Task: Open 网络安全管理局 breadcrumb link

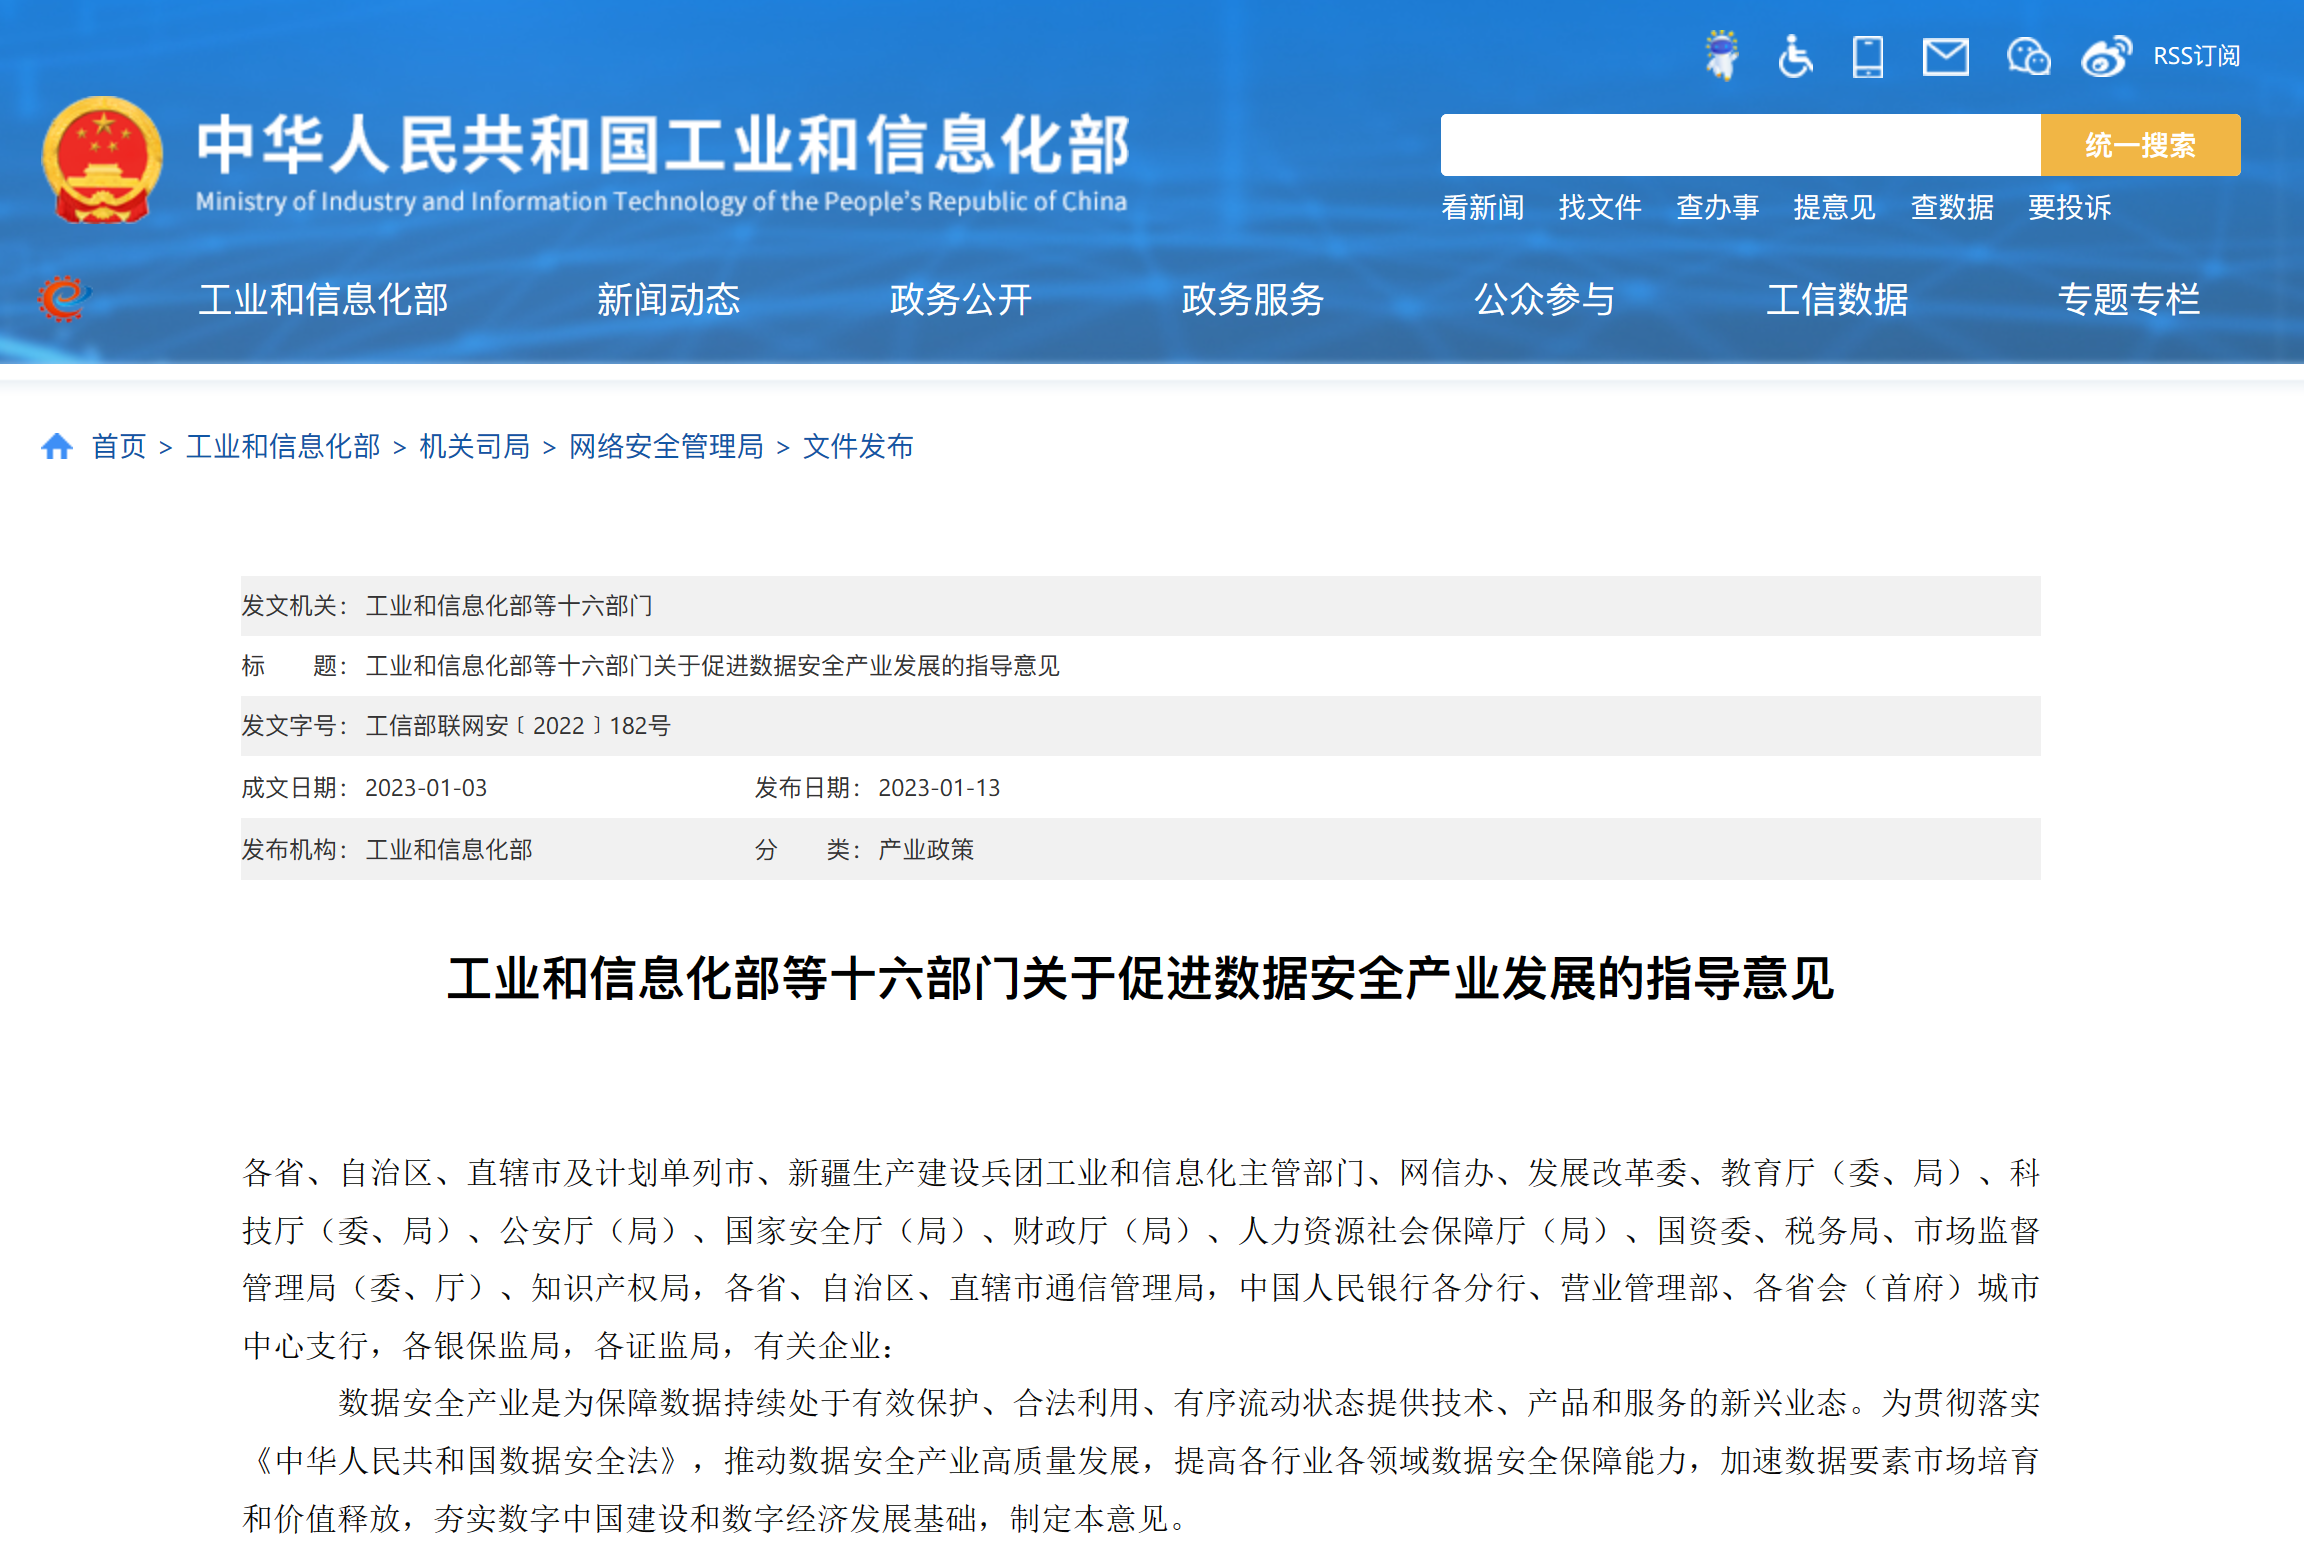Action: 666,446
